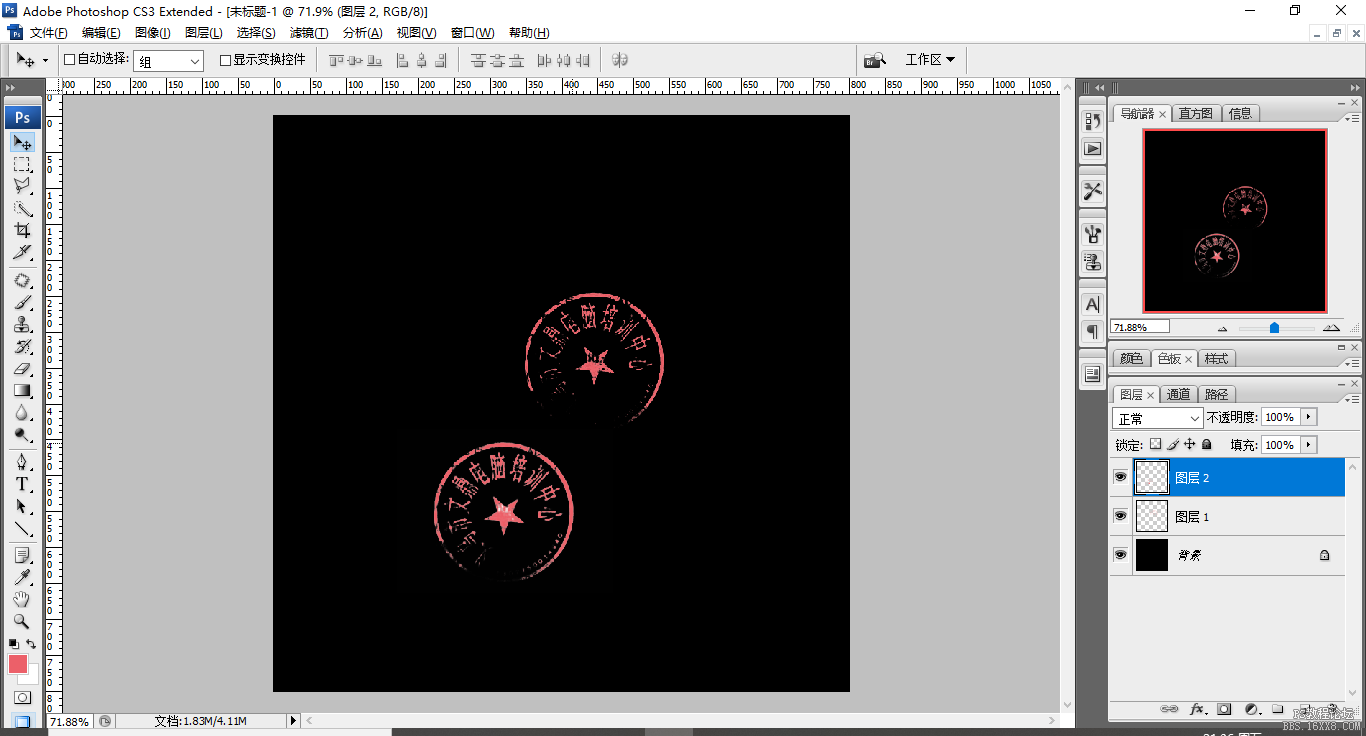Hide 背景 layer with eye icon
Screen dimensions: 1366x736
click(x=1121, y=554)
